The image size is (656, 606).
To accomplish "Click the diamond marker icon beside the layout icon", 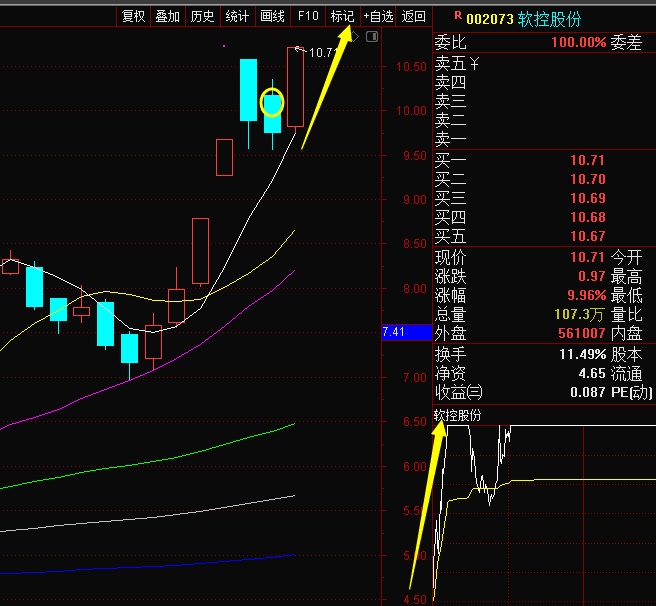I will (355, 37).
